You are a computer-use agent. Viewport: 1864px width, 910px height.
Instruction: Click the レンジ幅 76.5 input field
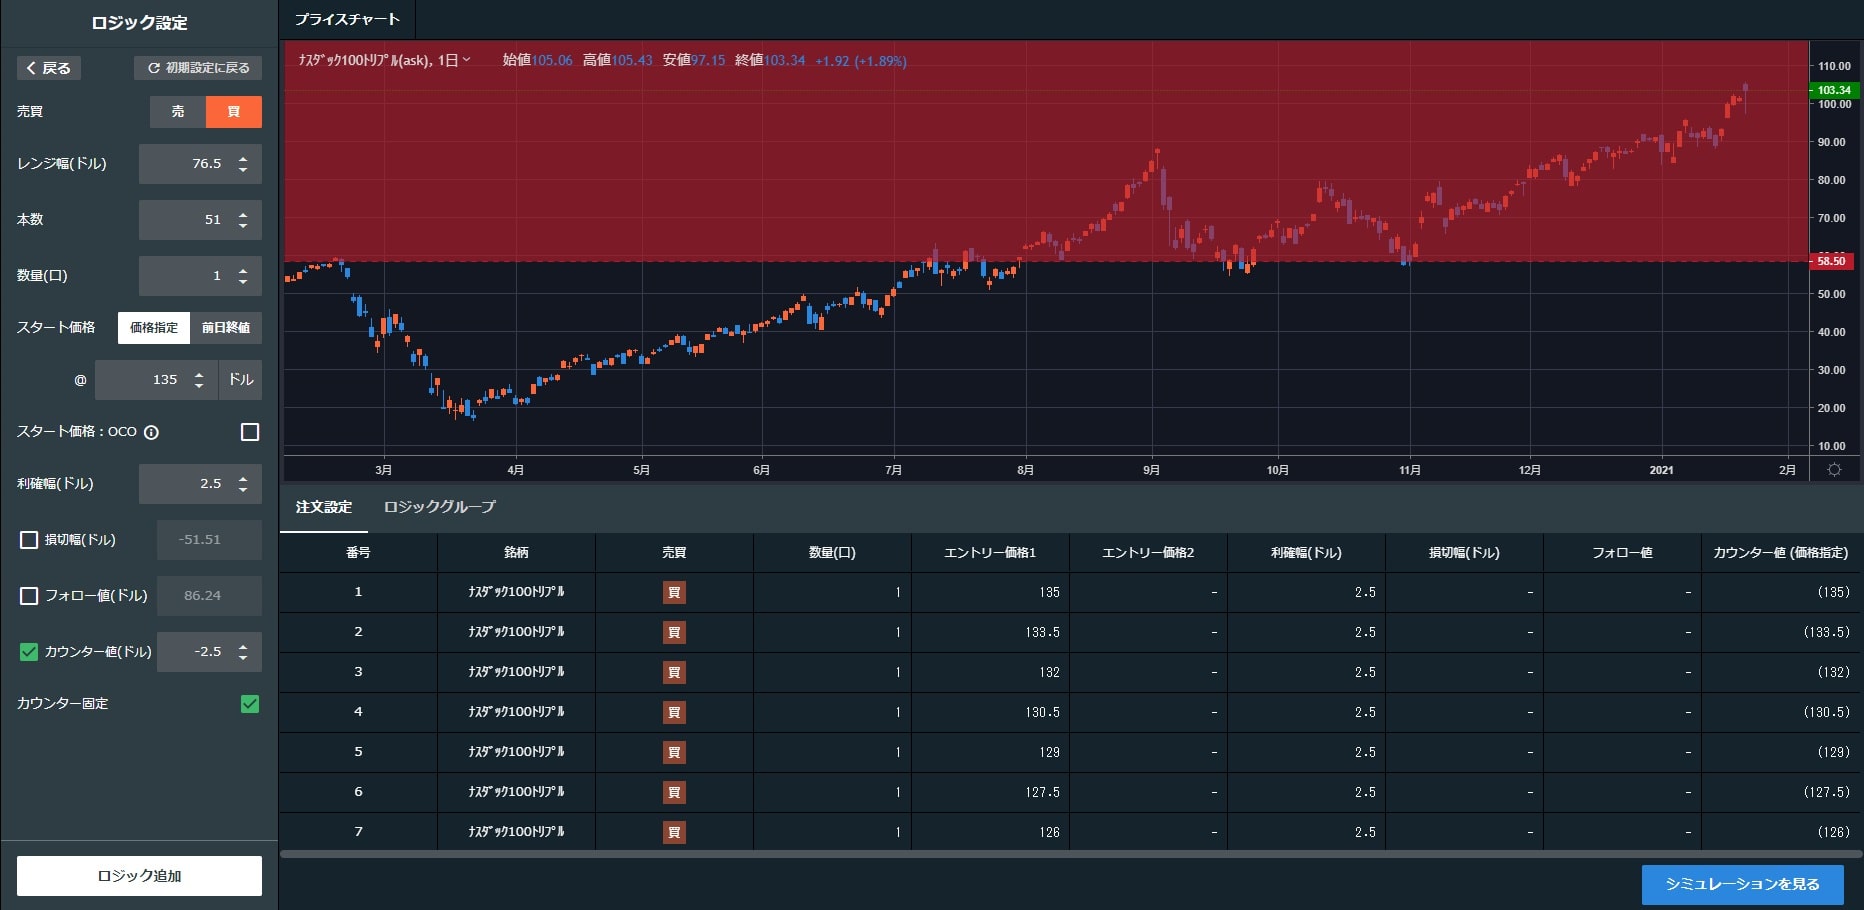tap(200, 164)
